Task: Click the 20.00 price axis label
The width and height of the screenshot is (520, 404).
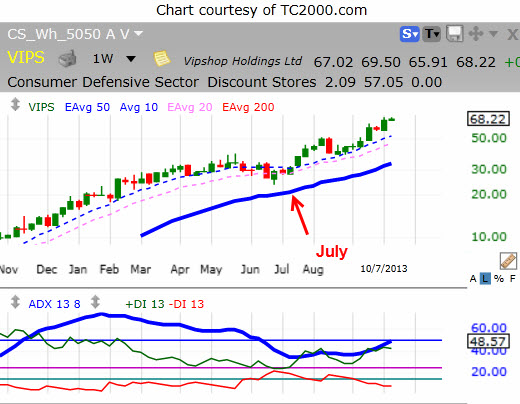Action: pos(489,194)
